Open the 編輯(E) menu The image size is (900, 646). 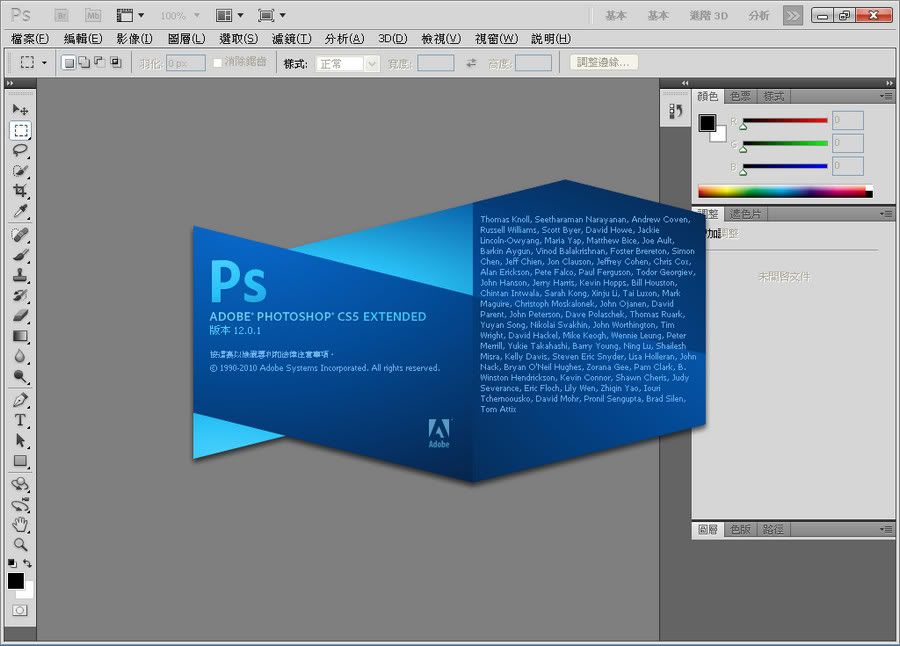tap(83, 39)
